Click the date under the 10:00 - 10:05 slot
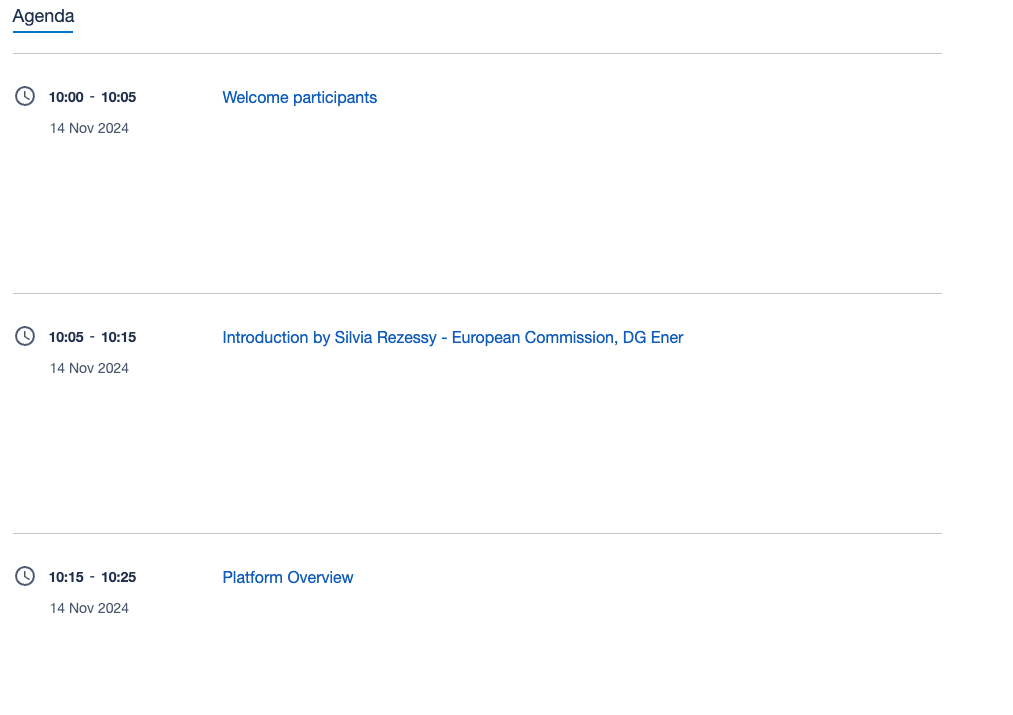This screenshot has height=715, width=1013. tap(89, 128)
